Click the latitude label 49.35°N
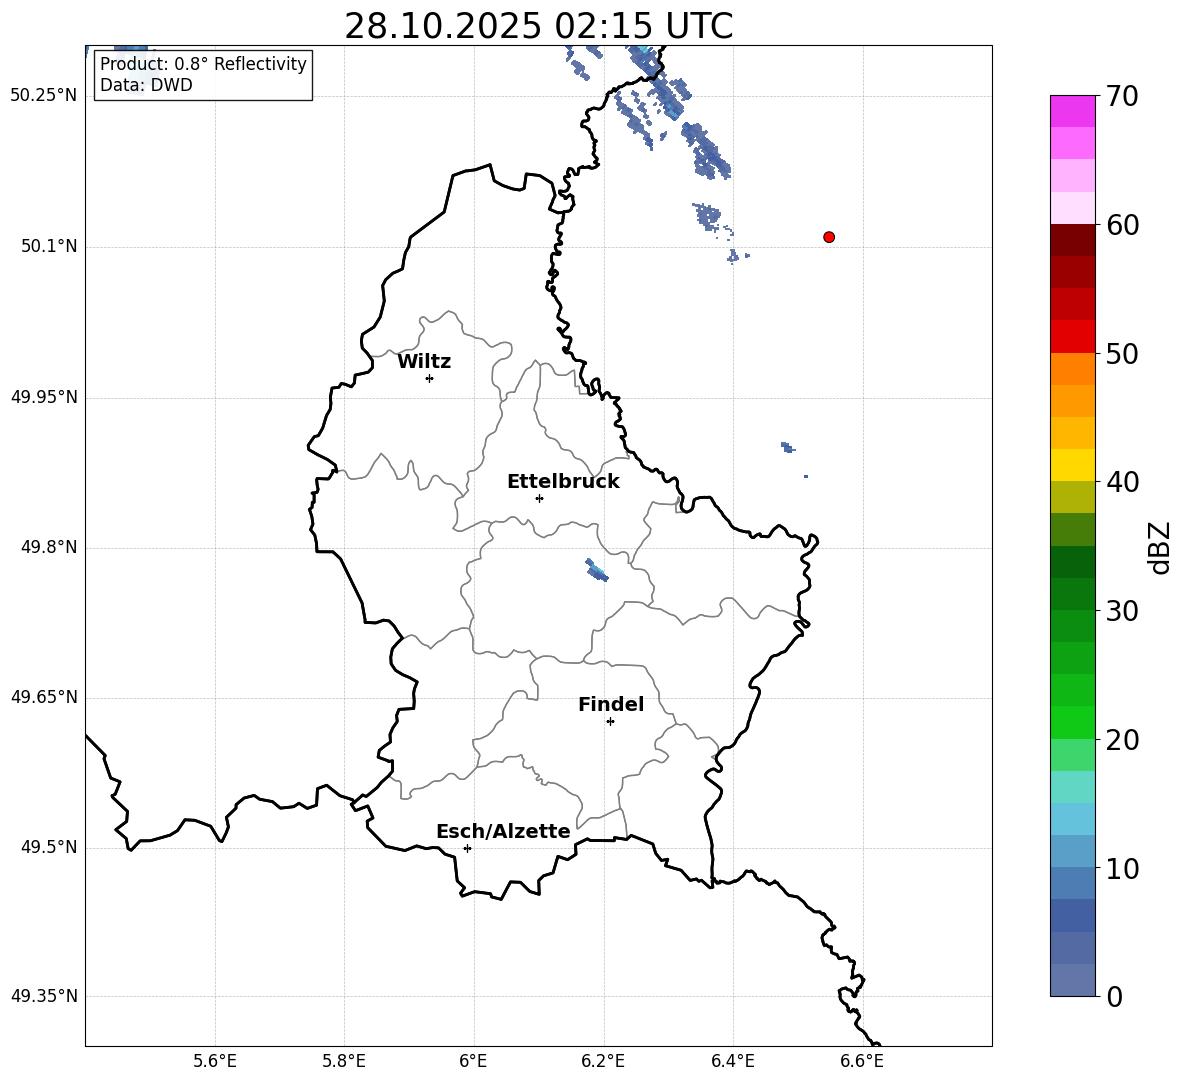 (x=44, y=996)
